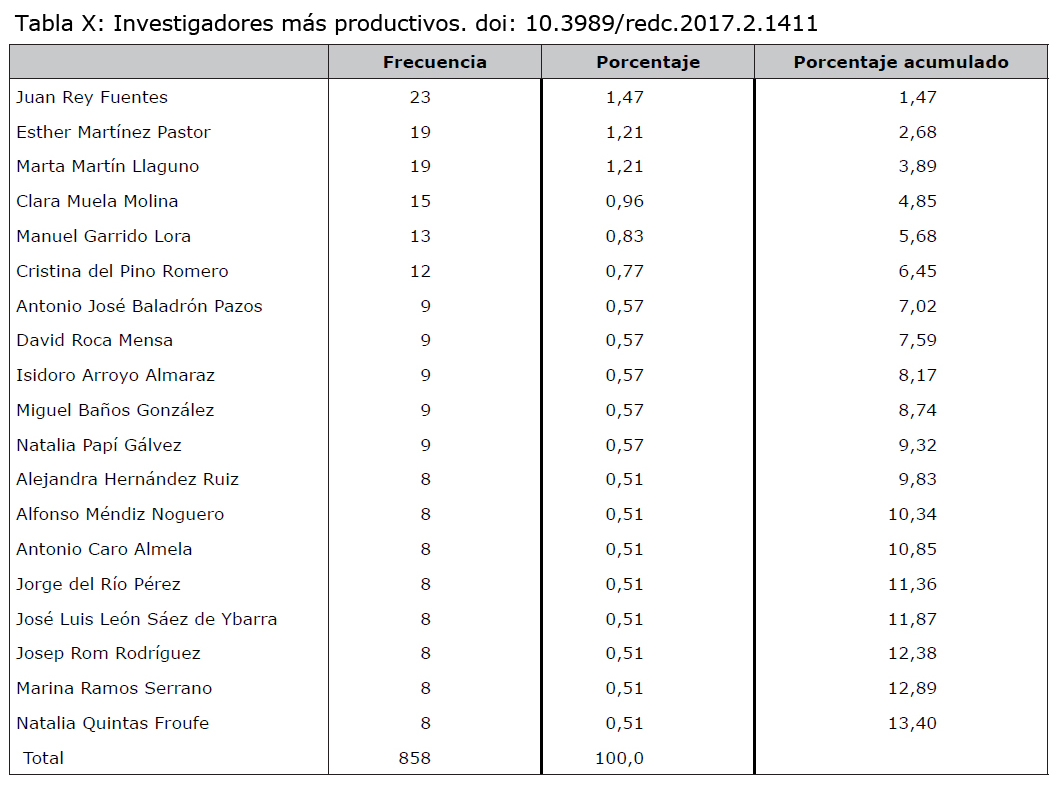Select the Marta Martín Llaguno name
This screenshot has width=1056, height=787.
[108, 166]
